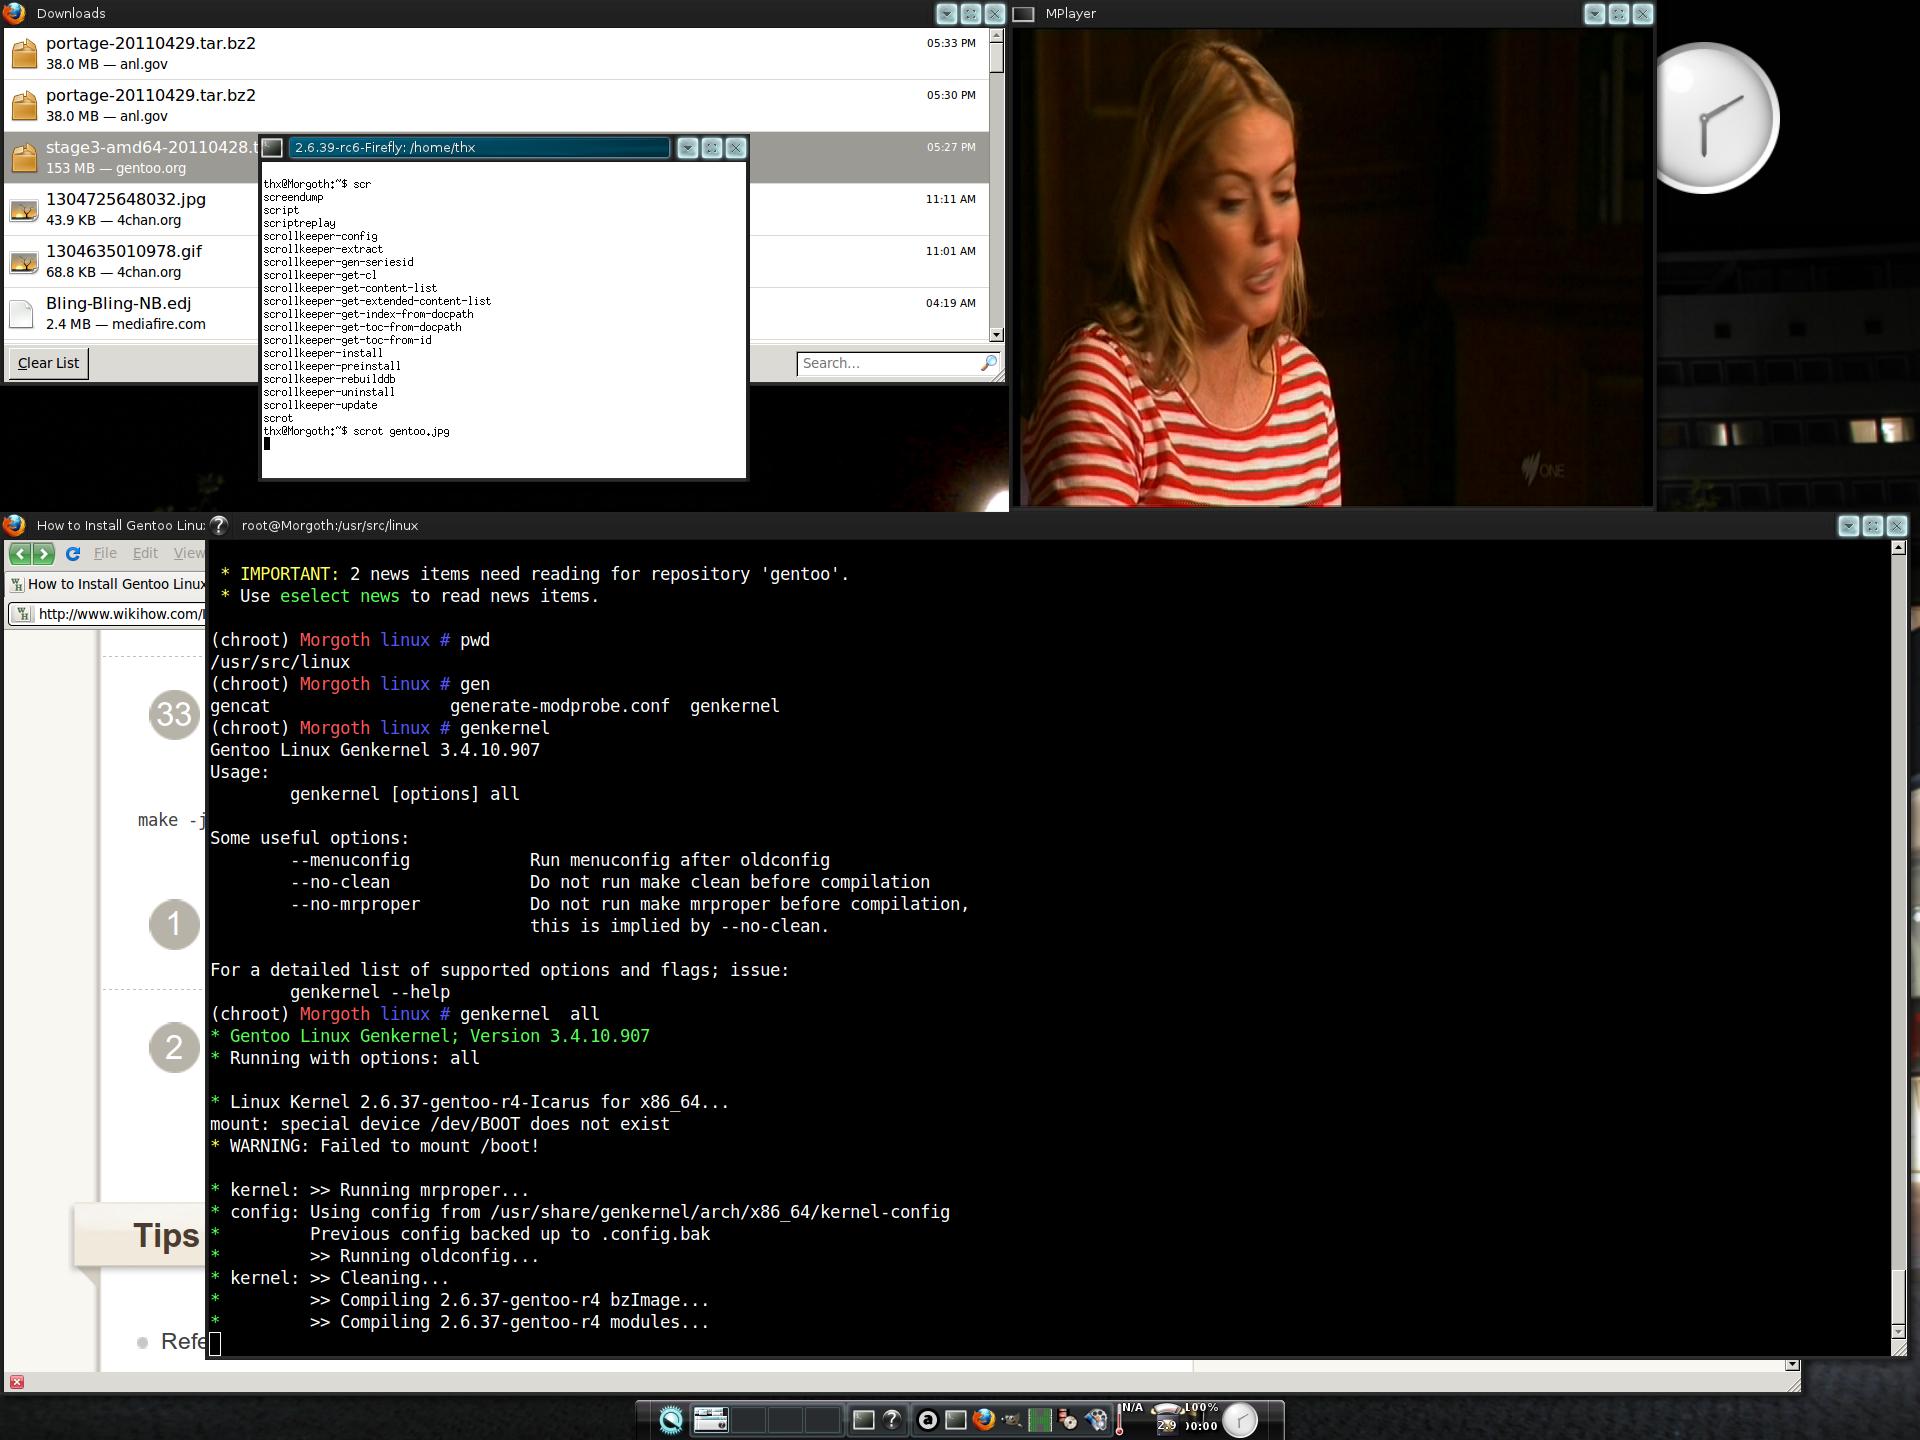Click 1304635010978.gif filename in Downloads
The width and height of the screenshot is (1920, 1440).
124,251
